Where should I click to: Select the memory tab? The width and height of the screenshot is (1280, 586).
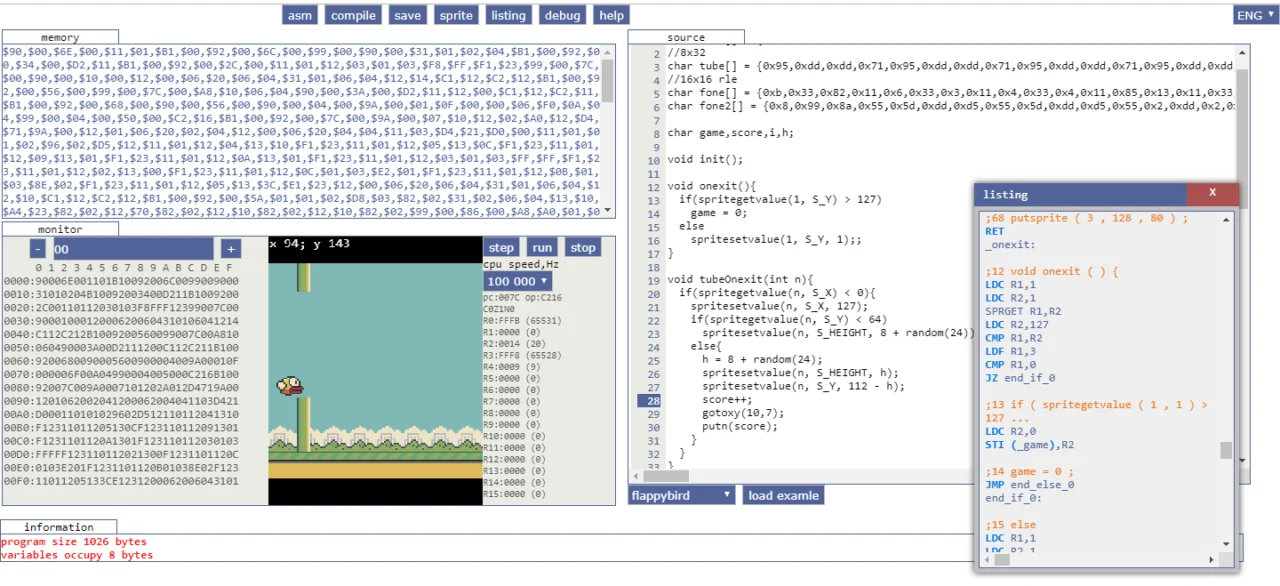pyautogui.click(x=60, y=37)
